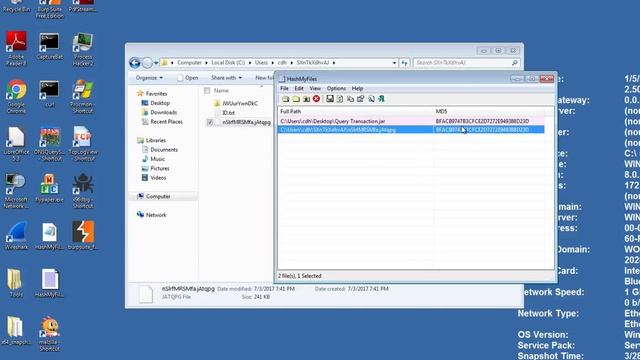Open the Share with dropdown
Image resolution: width=640 pixels, height=360 pixels.
[x=226, y=78]
